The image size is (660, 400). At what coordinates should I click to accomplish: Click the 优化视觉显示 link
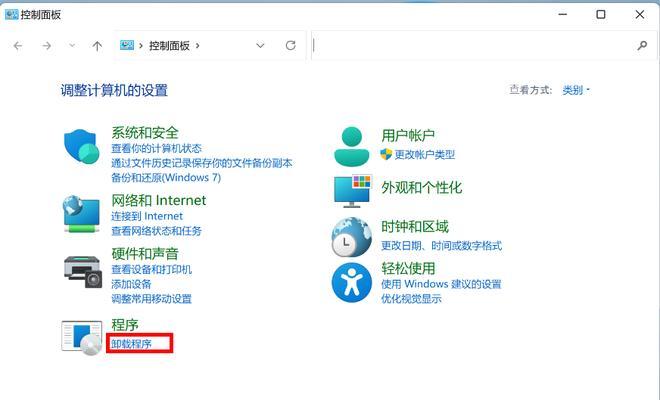coord(411,299)
